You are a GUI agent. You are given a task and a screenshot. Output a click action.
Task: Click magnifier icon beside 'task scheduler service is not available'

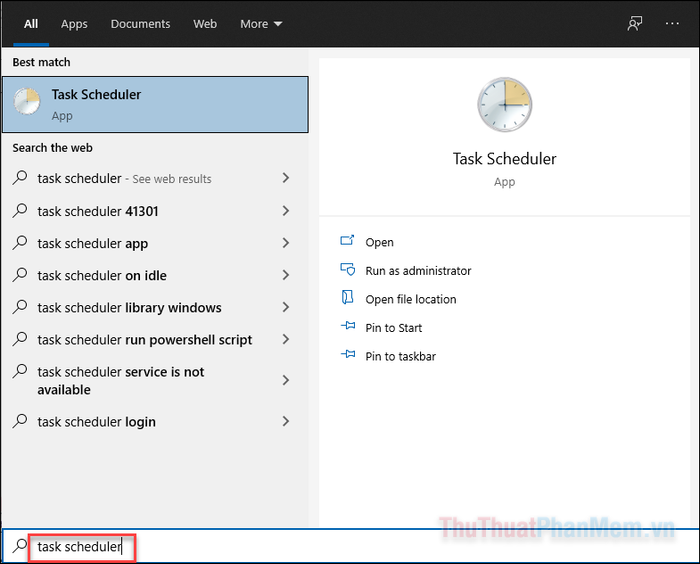point(20,371)
